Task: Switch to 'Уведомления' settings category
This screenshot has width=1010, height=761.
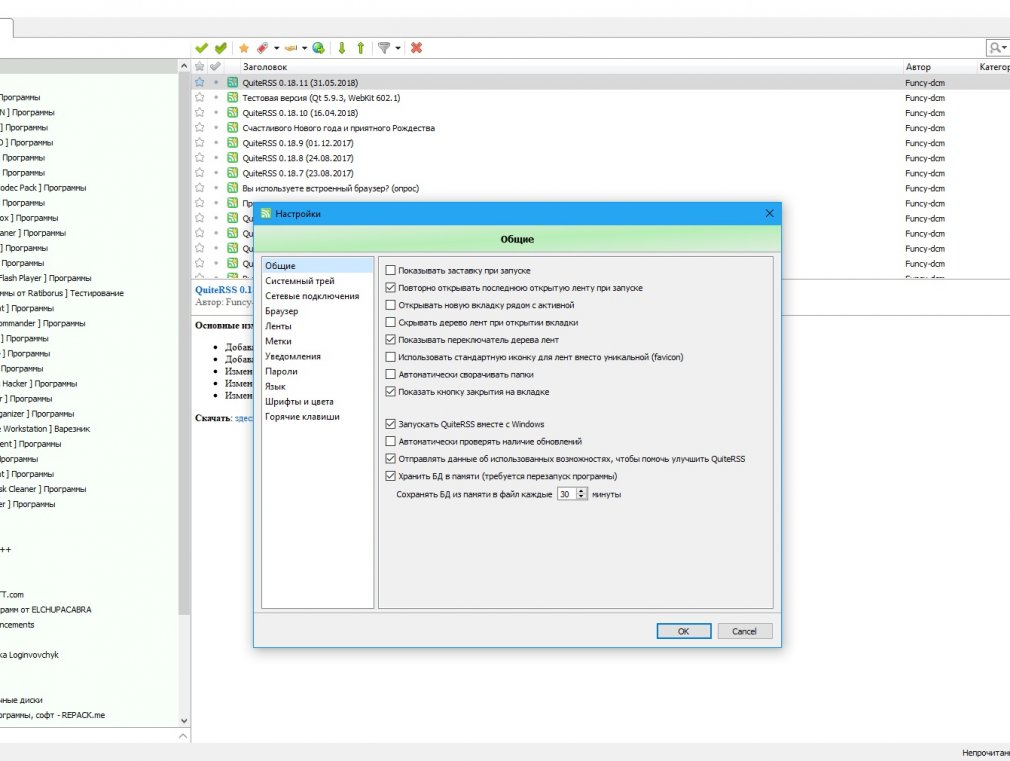Action: point(293,356)
